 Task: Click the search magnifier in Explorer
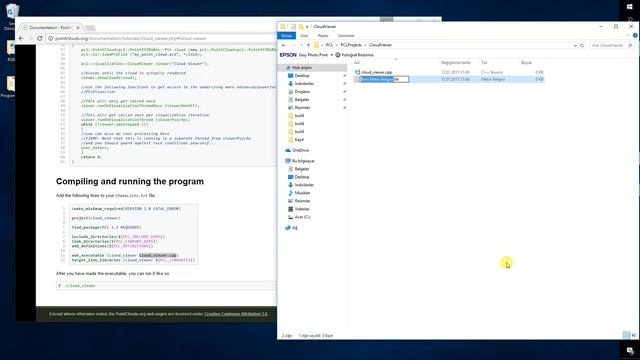[630, 45]
